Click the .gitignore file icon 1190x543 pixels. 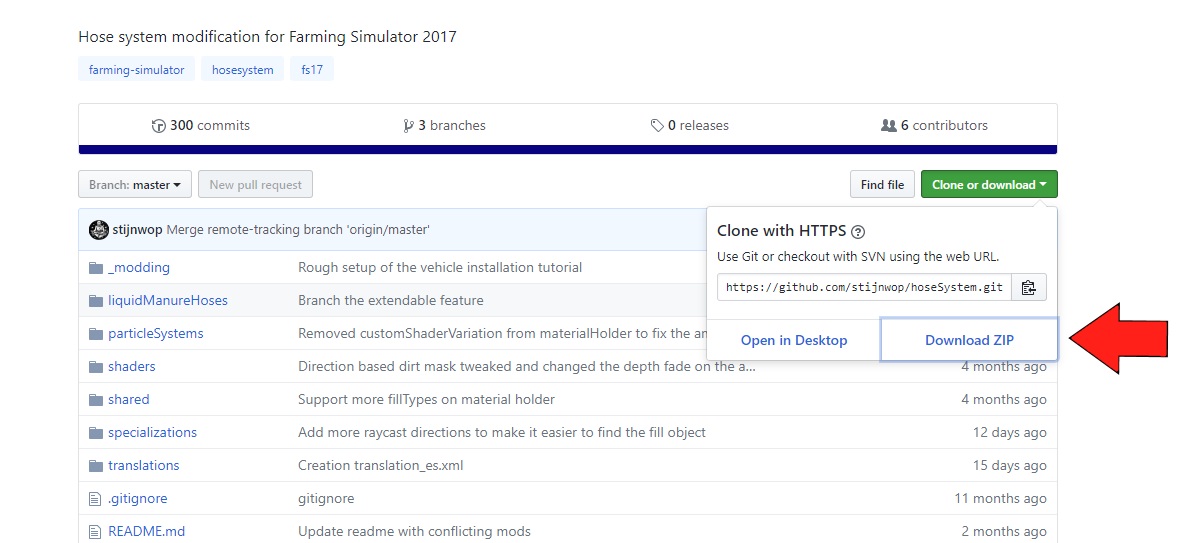click(x=96, y=499)
